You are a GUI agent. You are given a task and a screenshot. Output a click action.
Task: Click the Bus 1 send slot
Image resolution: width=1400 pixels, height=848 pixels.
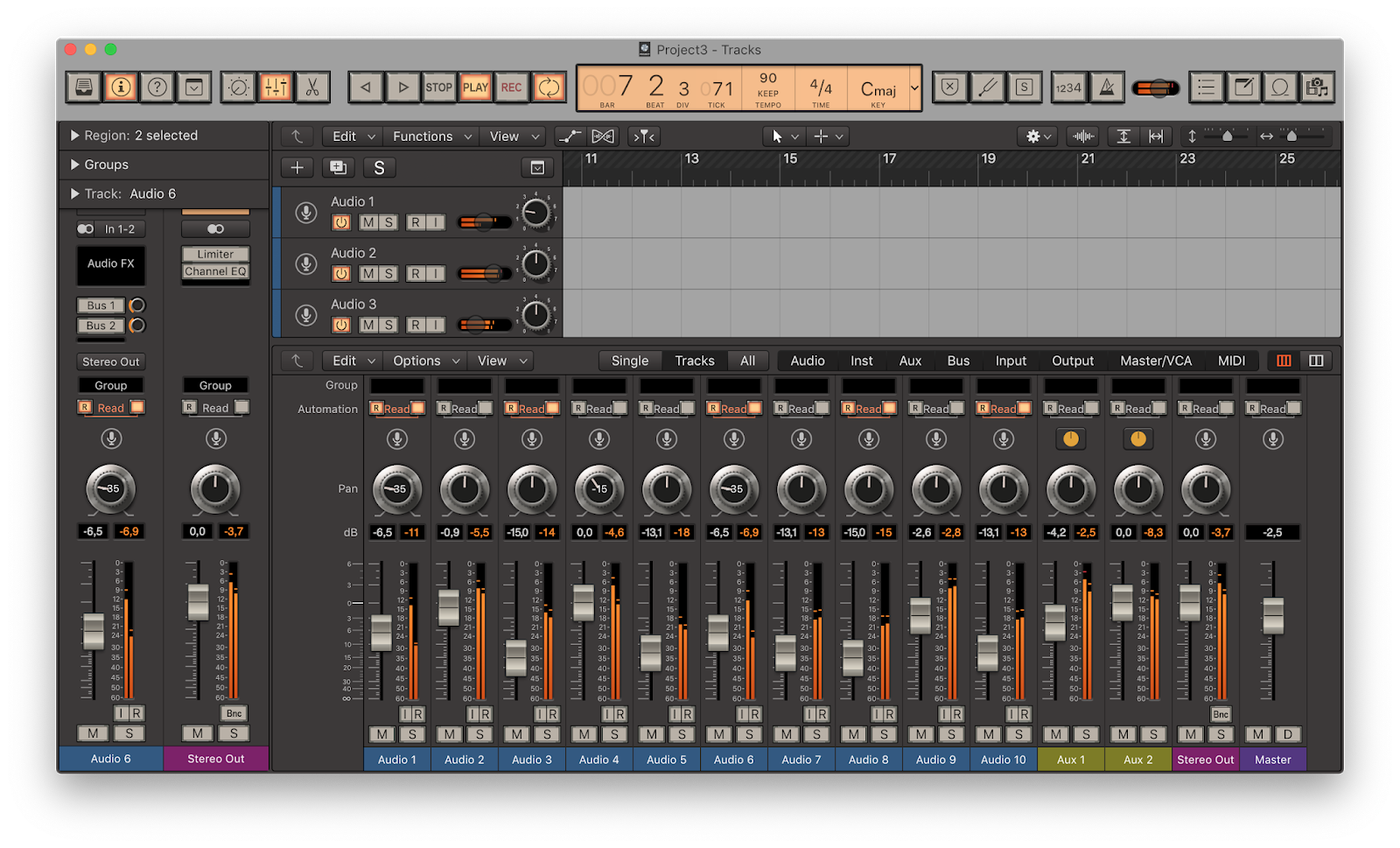tap(101, 305)
